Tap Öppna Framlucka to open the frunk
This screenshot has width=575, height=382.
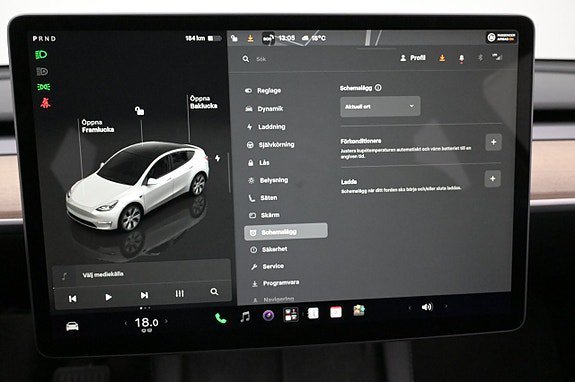pyautogui.click(x=98, y=126)
